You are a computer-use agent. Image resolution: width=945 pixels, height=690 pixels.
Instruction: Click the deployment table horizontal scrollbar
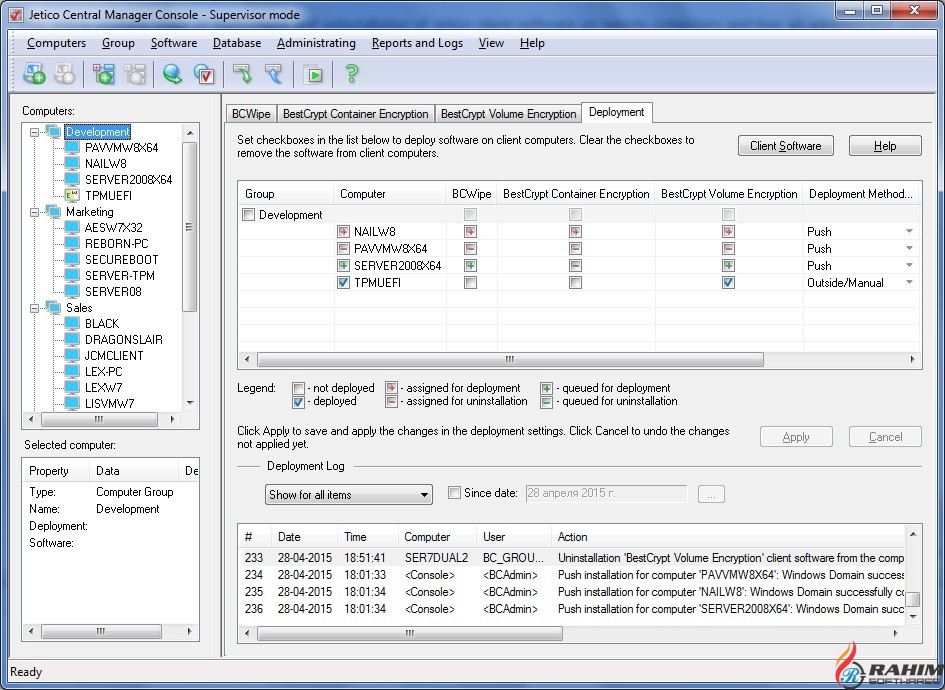click(510, 359)
